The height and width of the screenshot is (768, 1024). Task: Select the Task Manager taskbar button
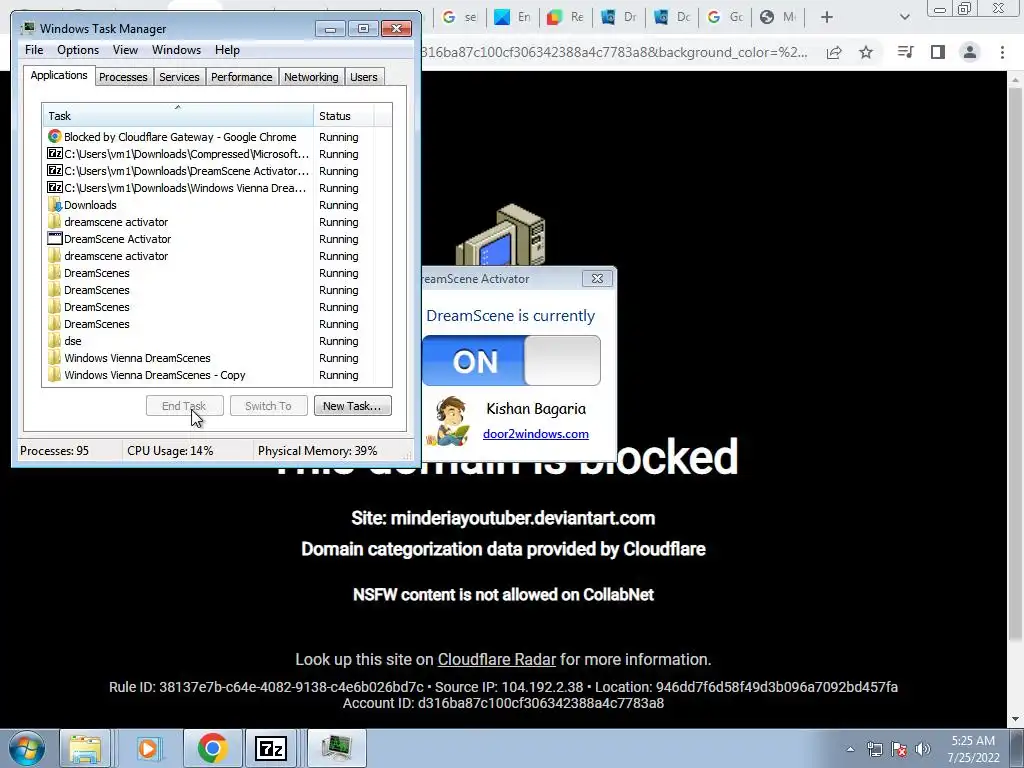coord(336,748)
